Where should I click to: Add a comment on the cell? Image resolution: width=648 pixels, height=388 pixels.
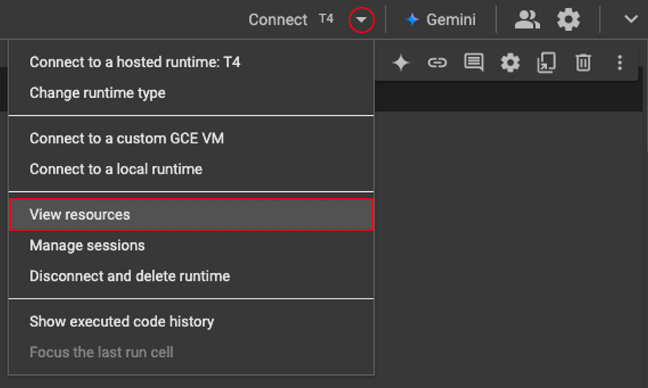(x=474, y=63)
